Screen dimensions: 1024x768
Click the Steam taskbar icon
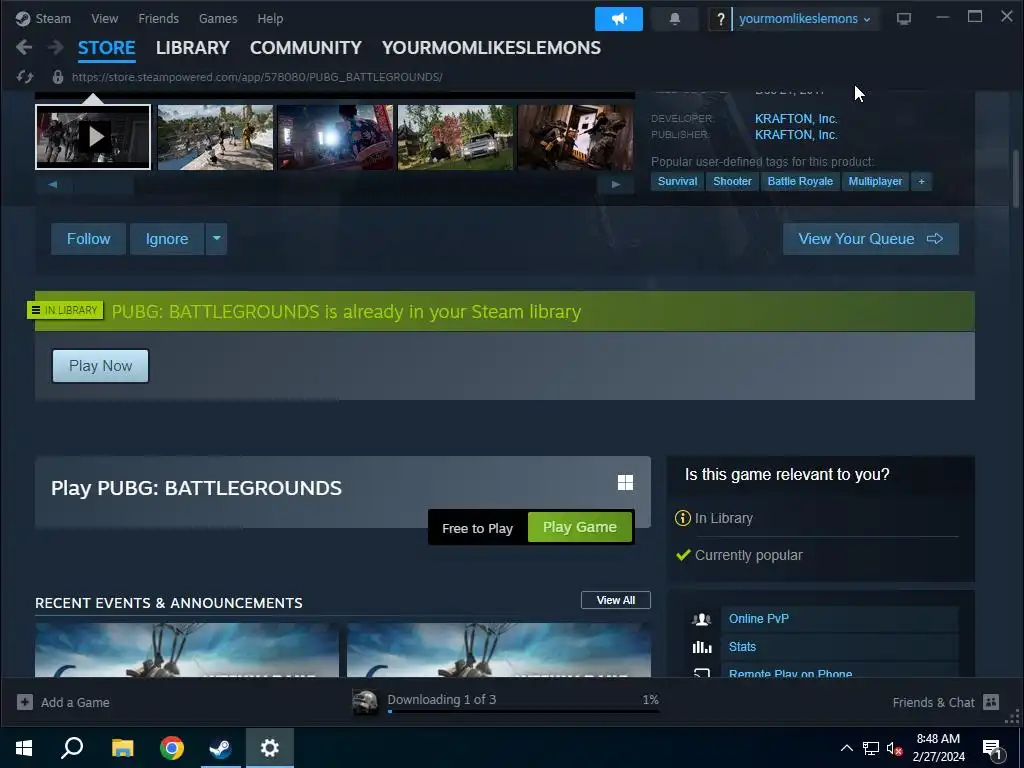221,748
